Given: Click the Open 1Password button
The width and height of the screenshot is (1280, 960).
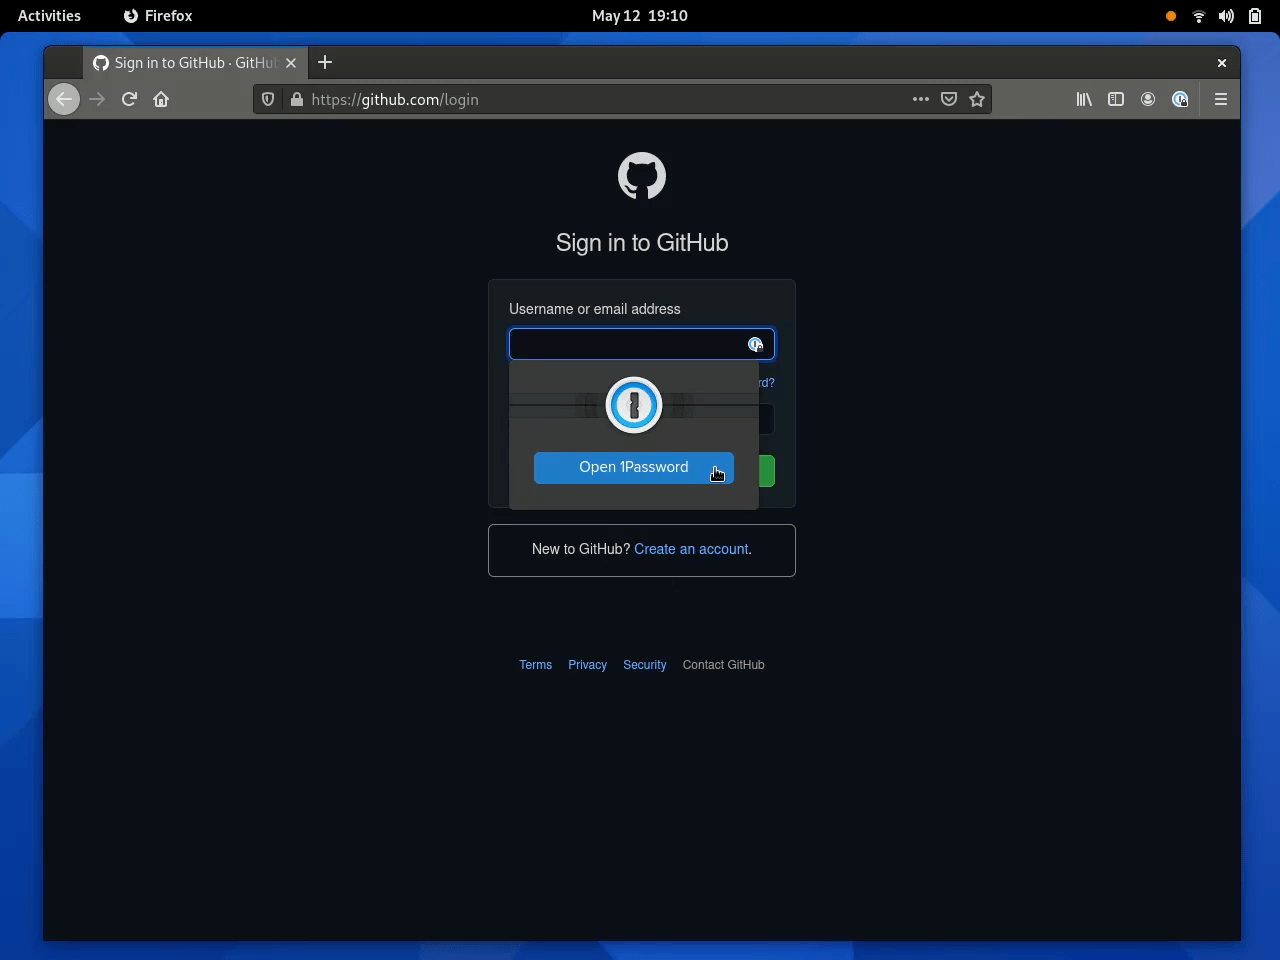Looking at the screenshot, I should 633,467.
